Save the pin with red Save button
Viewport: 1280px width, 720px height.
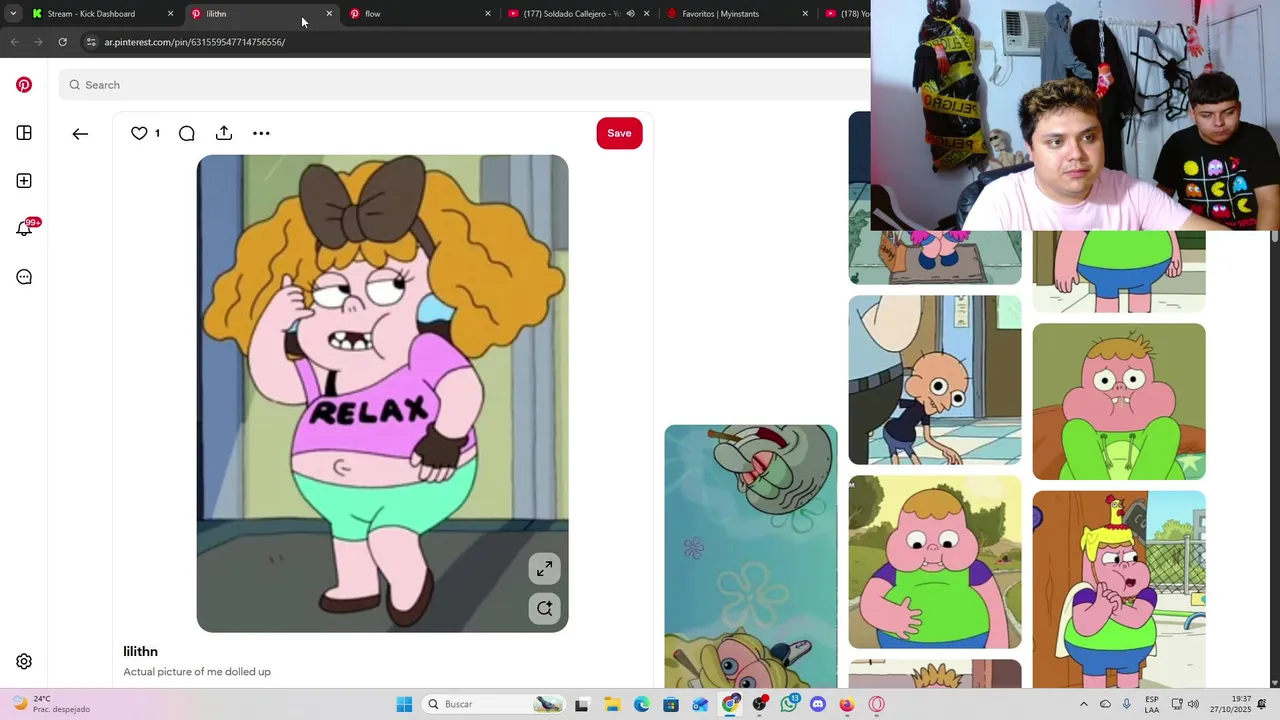click(x=619, y=133)
